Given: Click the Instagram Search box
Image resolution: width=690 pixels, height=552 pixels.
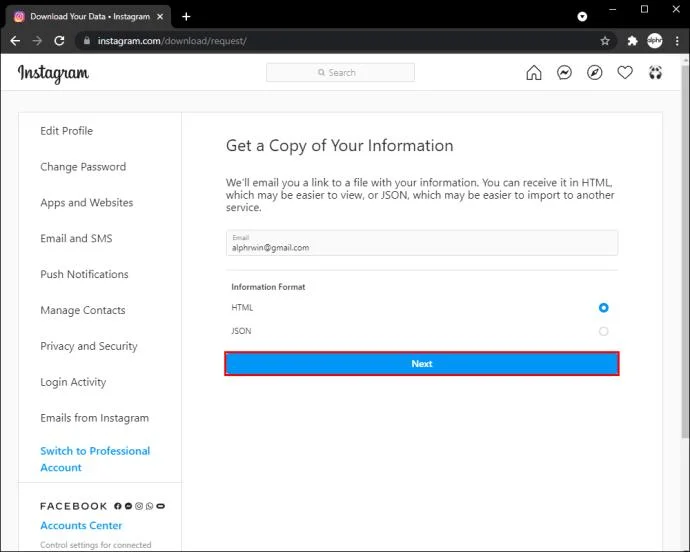Looking at the screenshot, I should coord(340,73).
